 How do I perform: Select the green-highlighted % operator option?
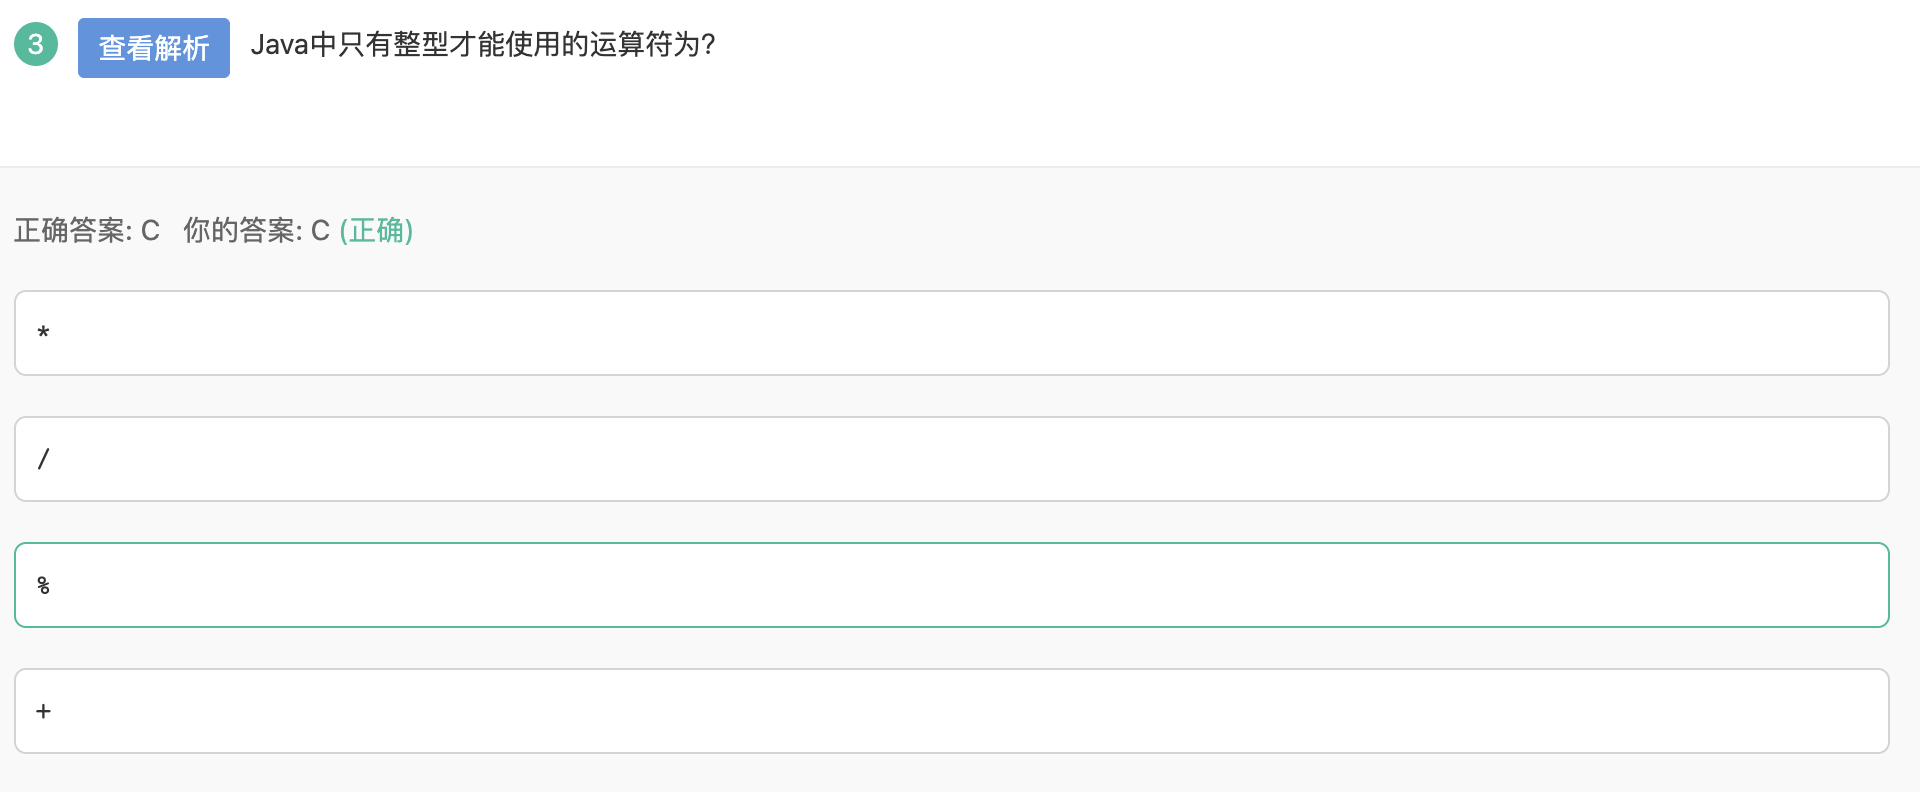[950, 584]
